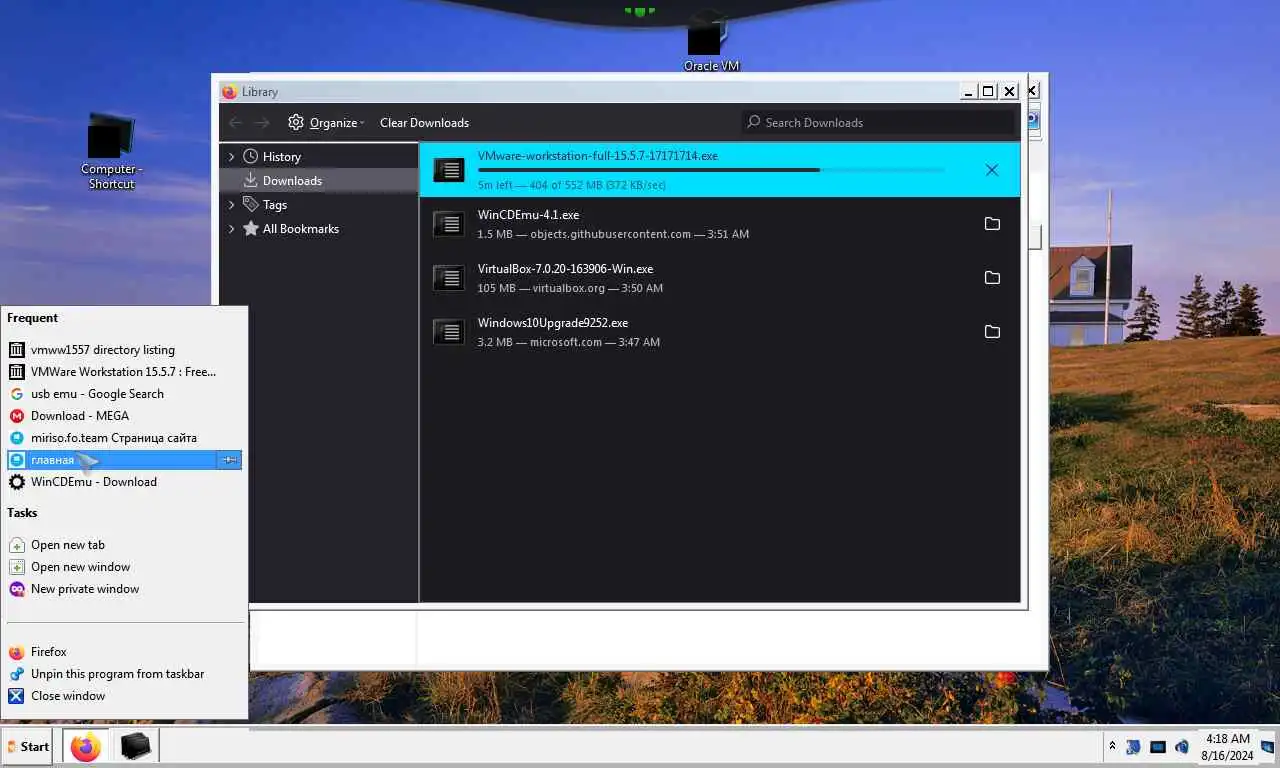Expand the Tags tree node arrow

coord(232,205)
